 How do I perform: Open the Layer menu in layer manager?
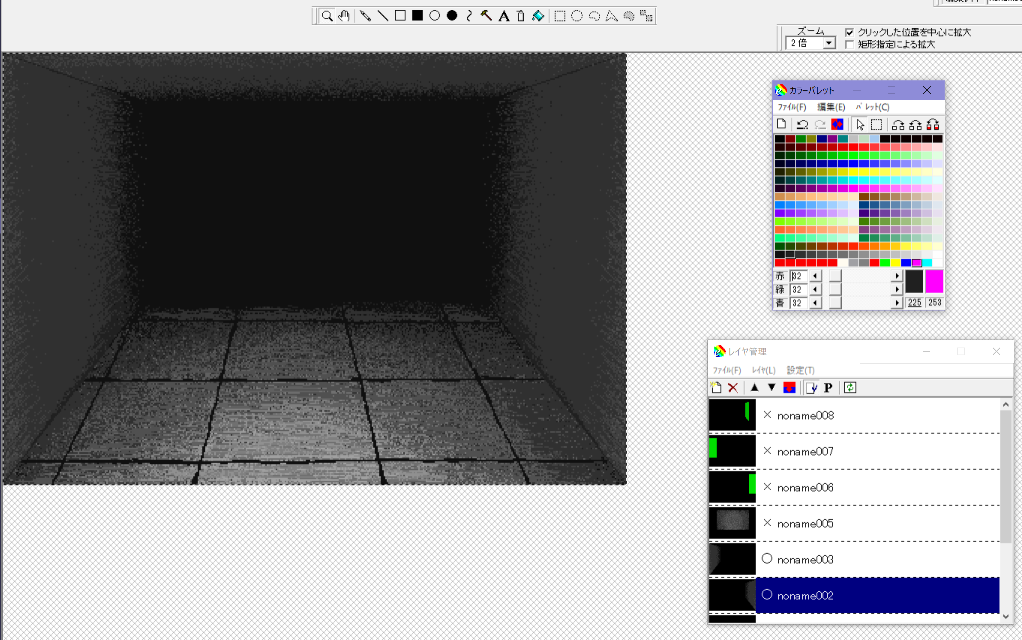(x=764, y=371)
